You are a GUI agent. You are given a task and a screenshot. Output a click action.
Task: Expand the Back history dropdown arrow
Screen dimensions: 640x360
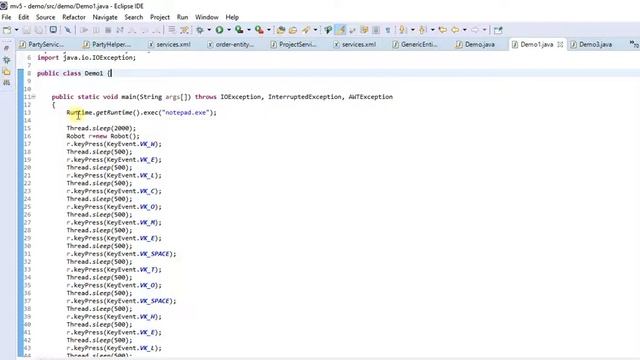click(464, 30)
